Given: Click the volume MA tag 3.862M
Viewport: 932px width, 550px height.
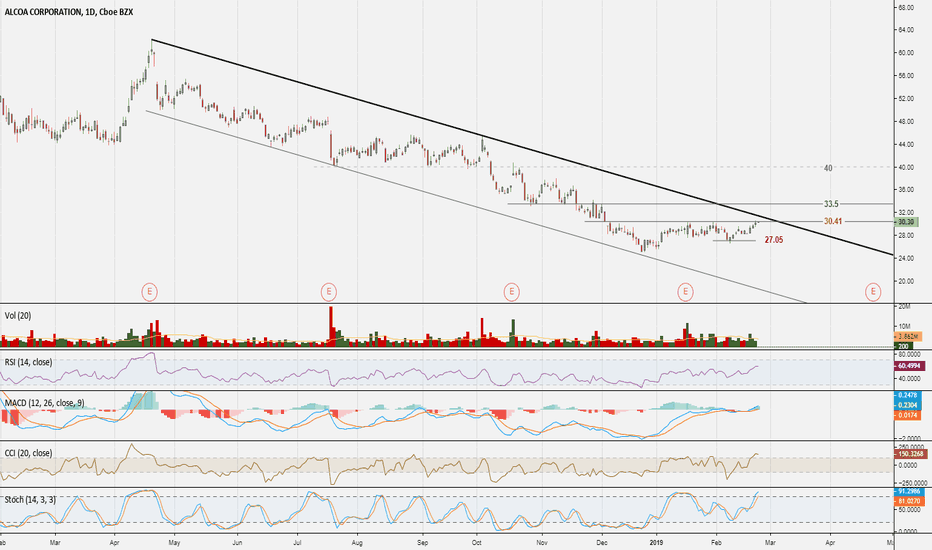Looking at the screenshot, I should click(x=908, y=337).
